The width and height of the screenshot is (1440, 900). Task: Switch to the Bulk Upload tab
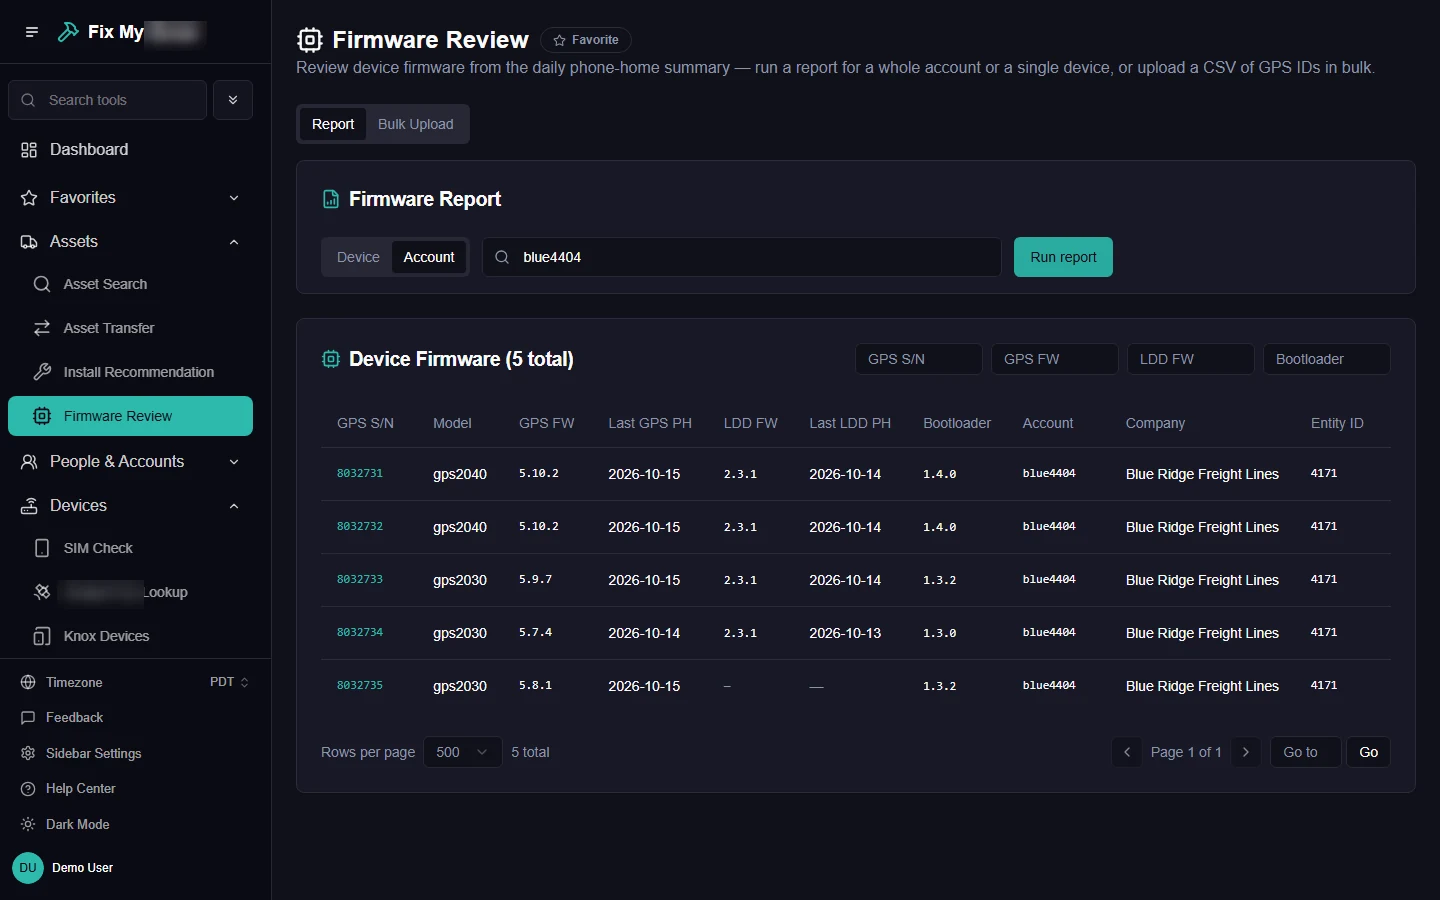point(416,124)
